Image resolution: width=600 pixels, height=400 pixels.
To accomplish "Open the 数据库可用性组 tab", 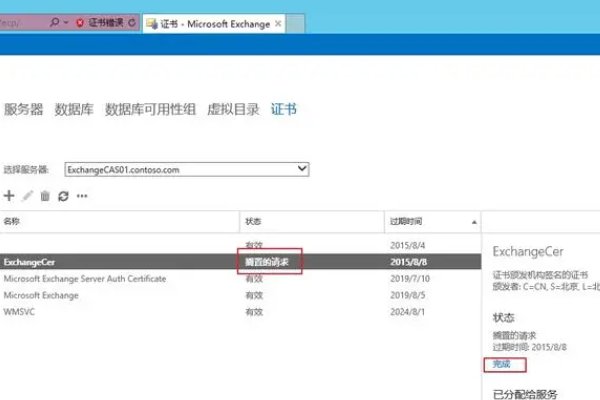I will point(150,109).
